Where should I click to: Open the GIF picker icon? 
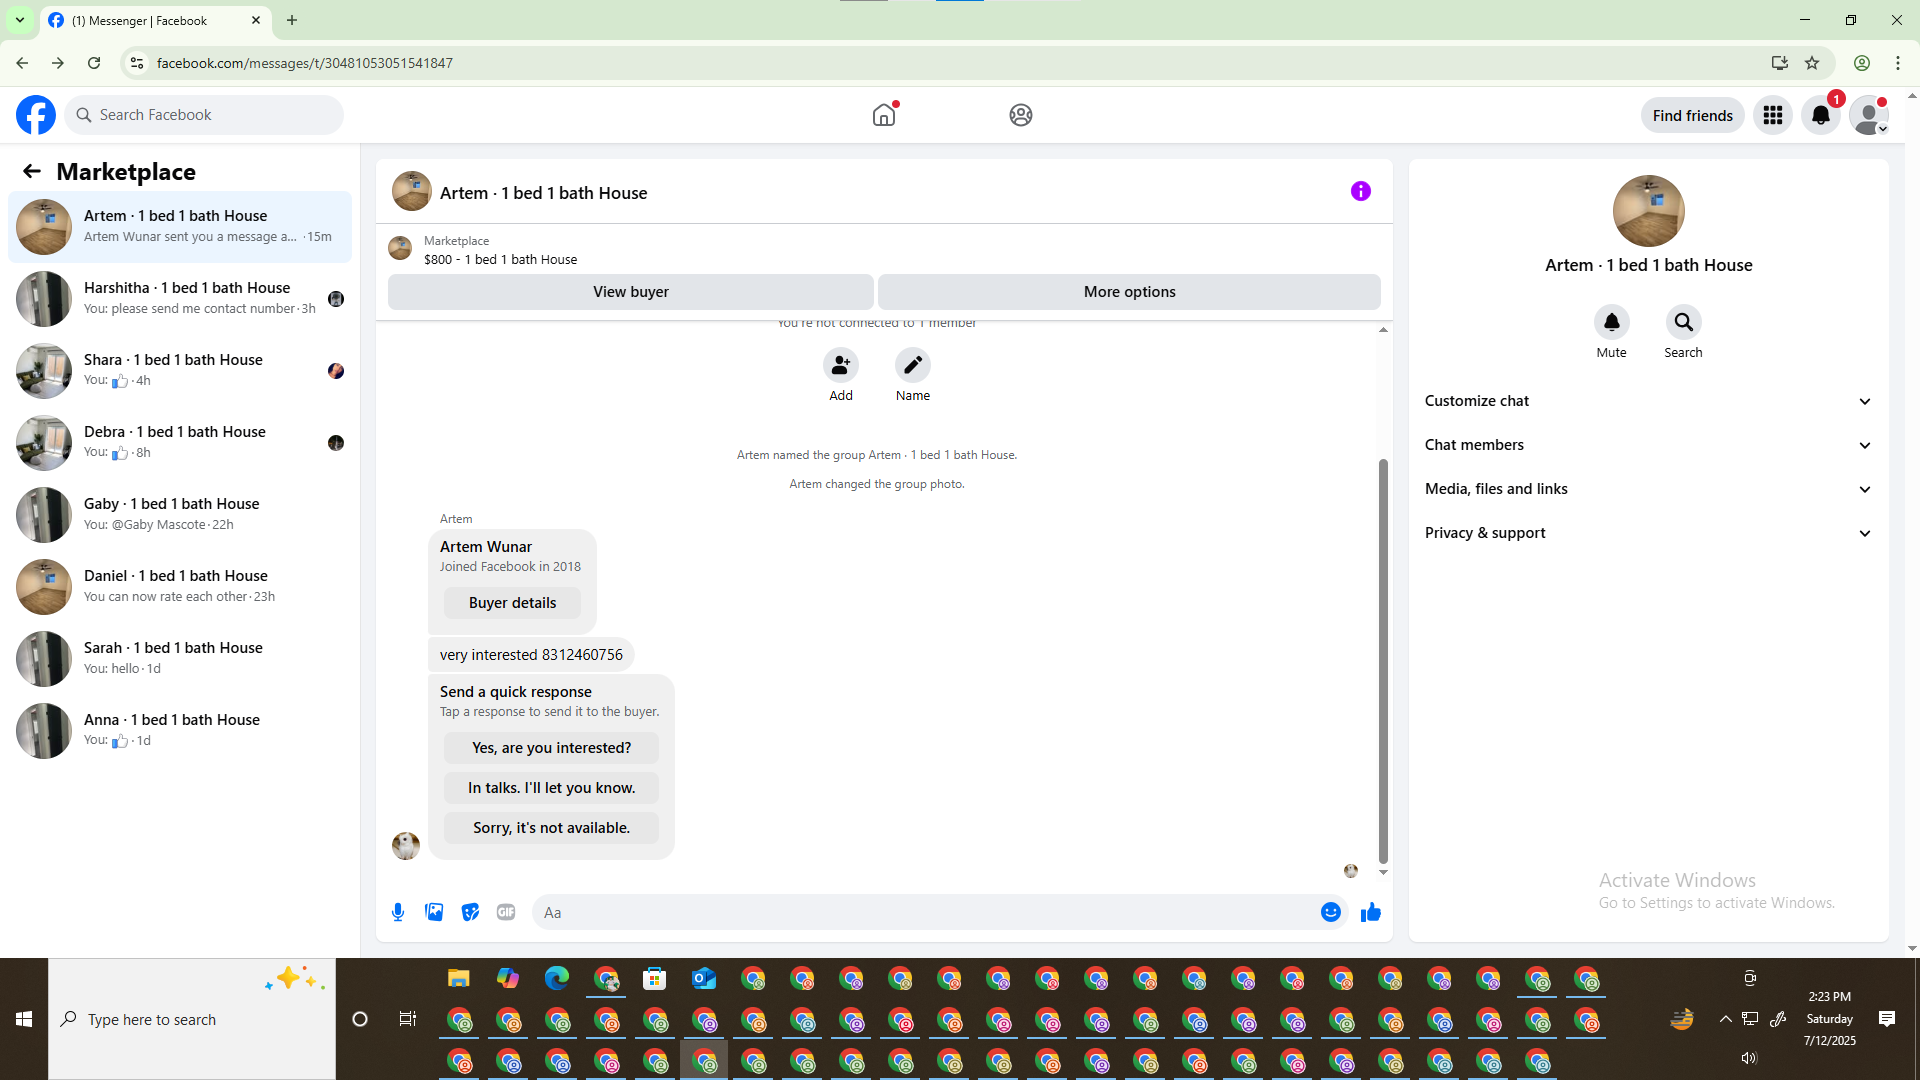[506, 912]
